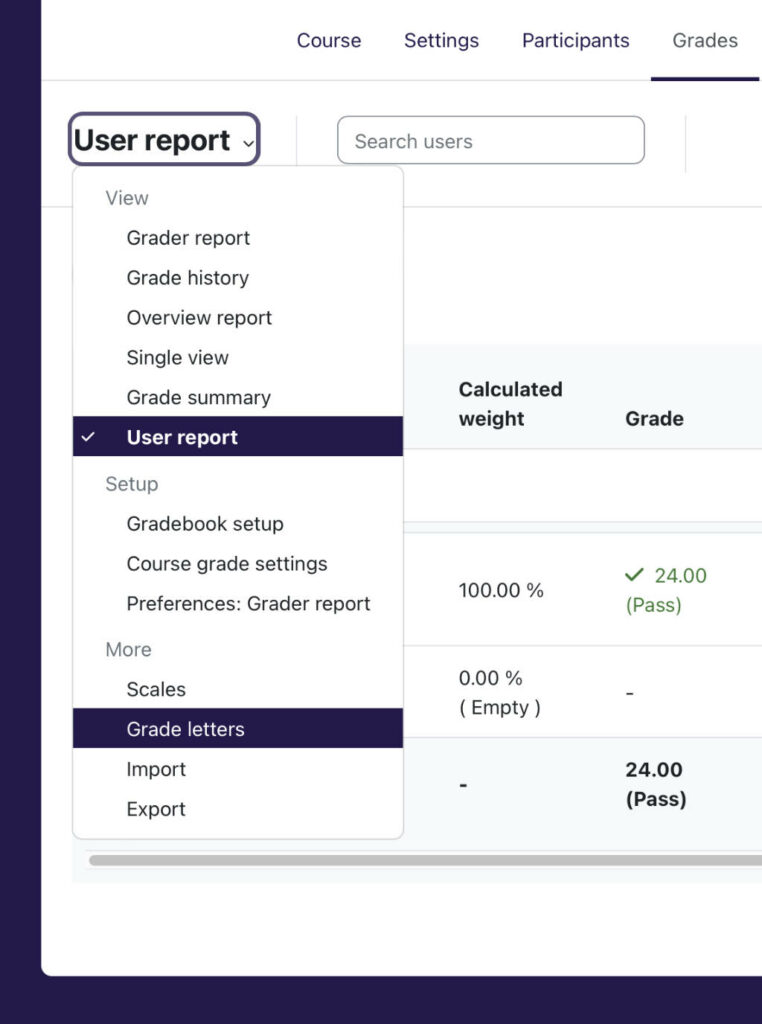Click the checkmark beside User report
Viewport: 762px width, 1024px height.
pyautogui.click(x=90, y=437)
